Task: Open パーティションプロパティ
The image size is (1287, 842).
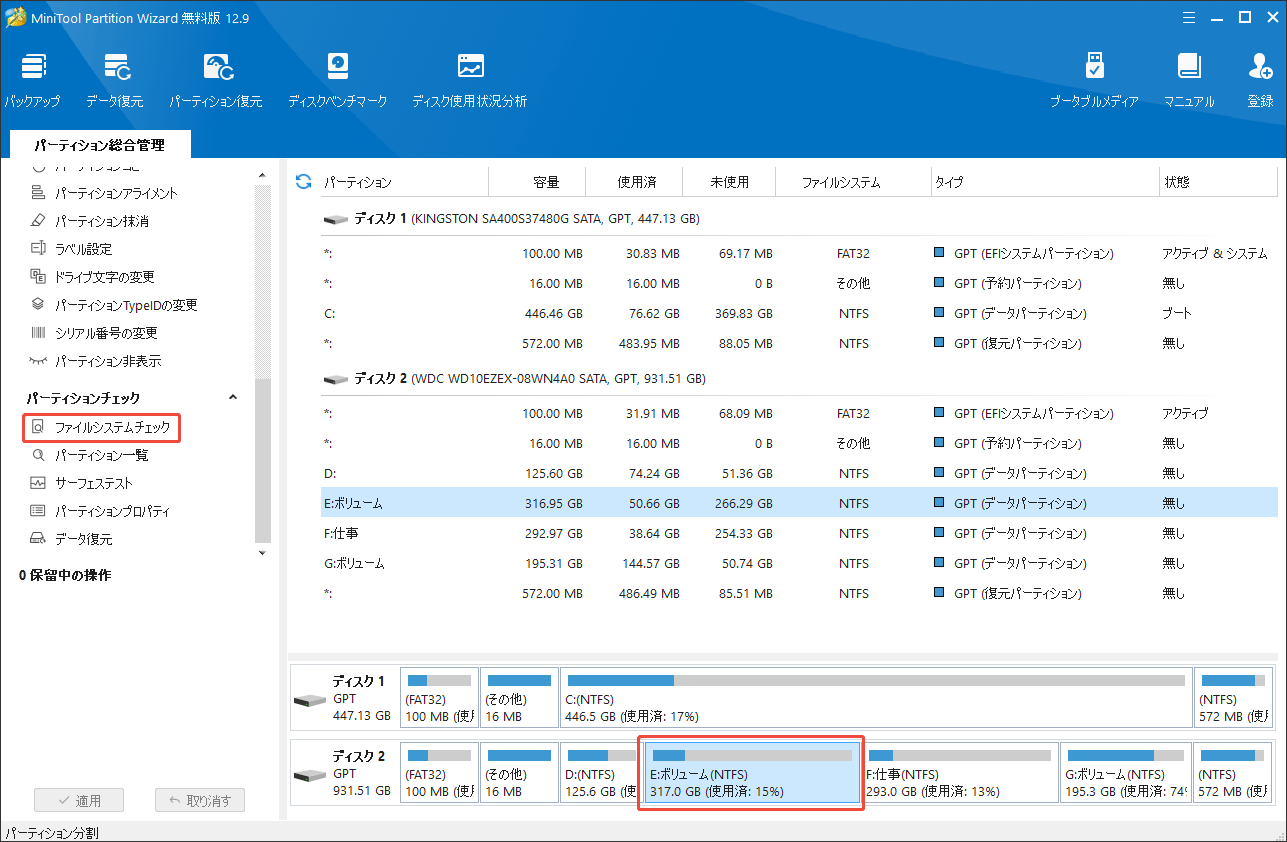Action: (100, 511)
